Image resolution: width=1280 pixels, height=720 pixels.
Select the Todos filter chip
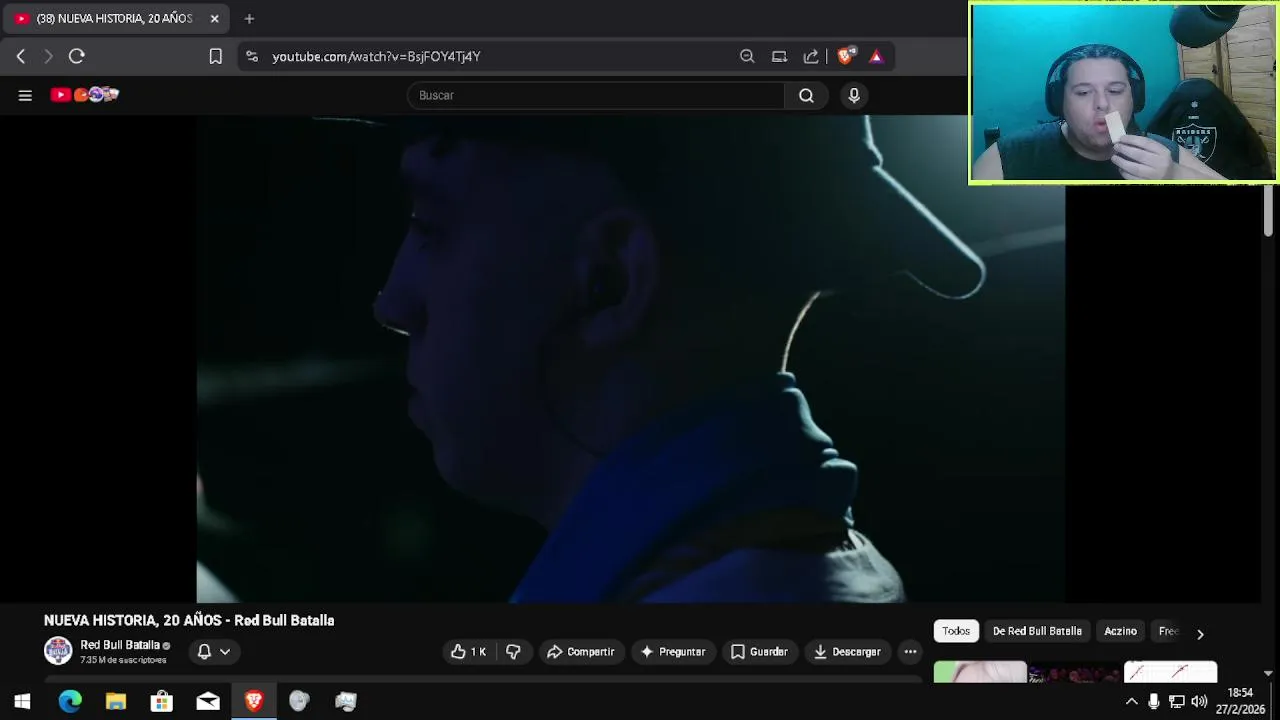[x=956, y=631]
